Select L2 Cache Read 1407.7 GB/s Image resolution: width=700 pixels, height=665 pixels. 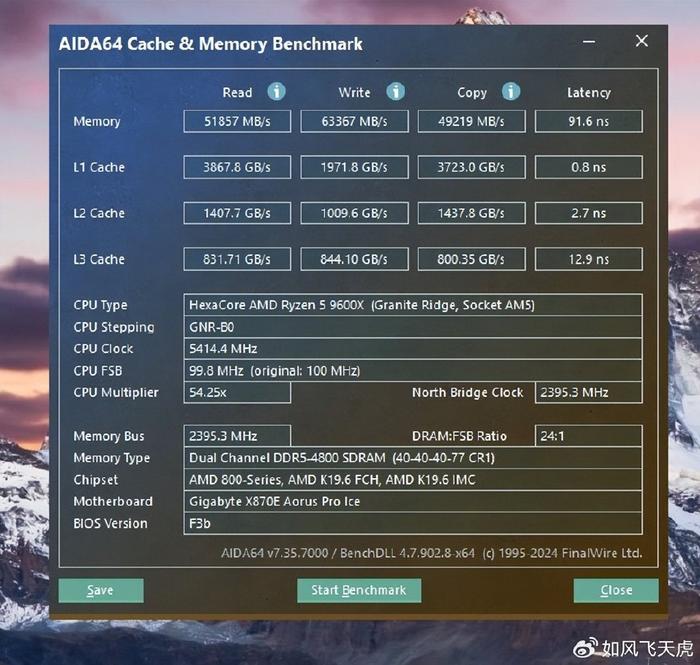click(x=237, y=213)
